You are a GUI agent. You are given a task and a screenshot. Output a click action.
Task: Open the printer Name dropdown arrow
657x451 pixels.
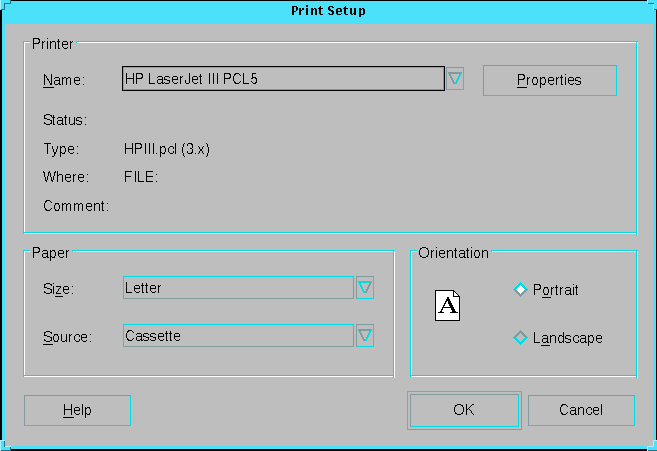pos(455,79)
